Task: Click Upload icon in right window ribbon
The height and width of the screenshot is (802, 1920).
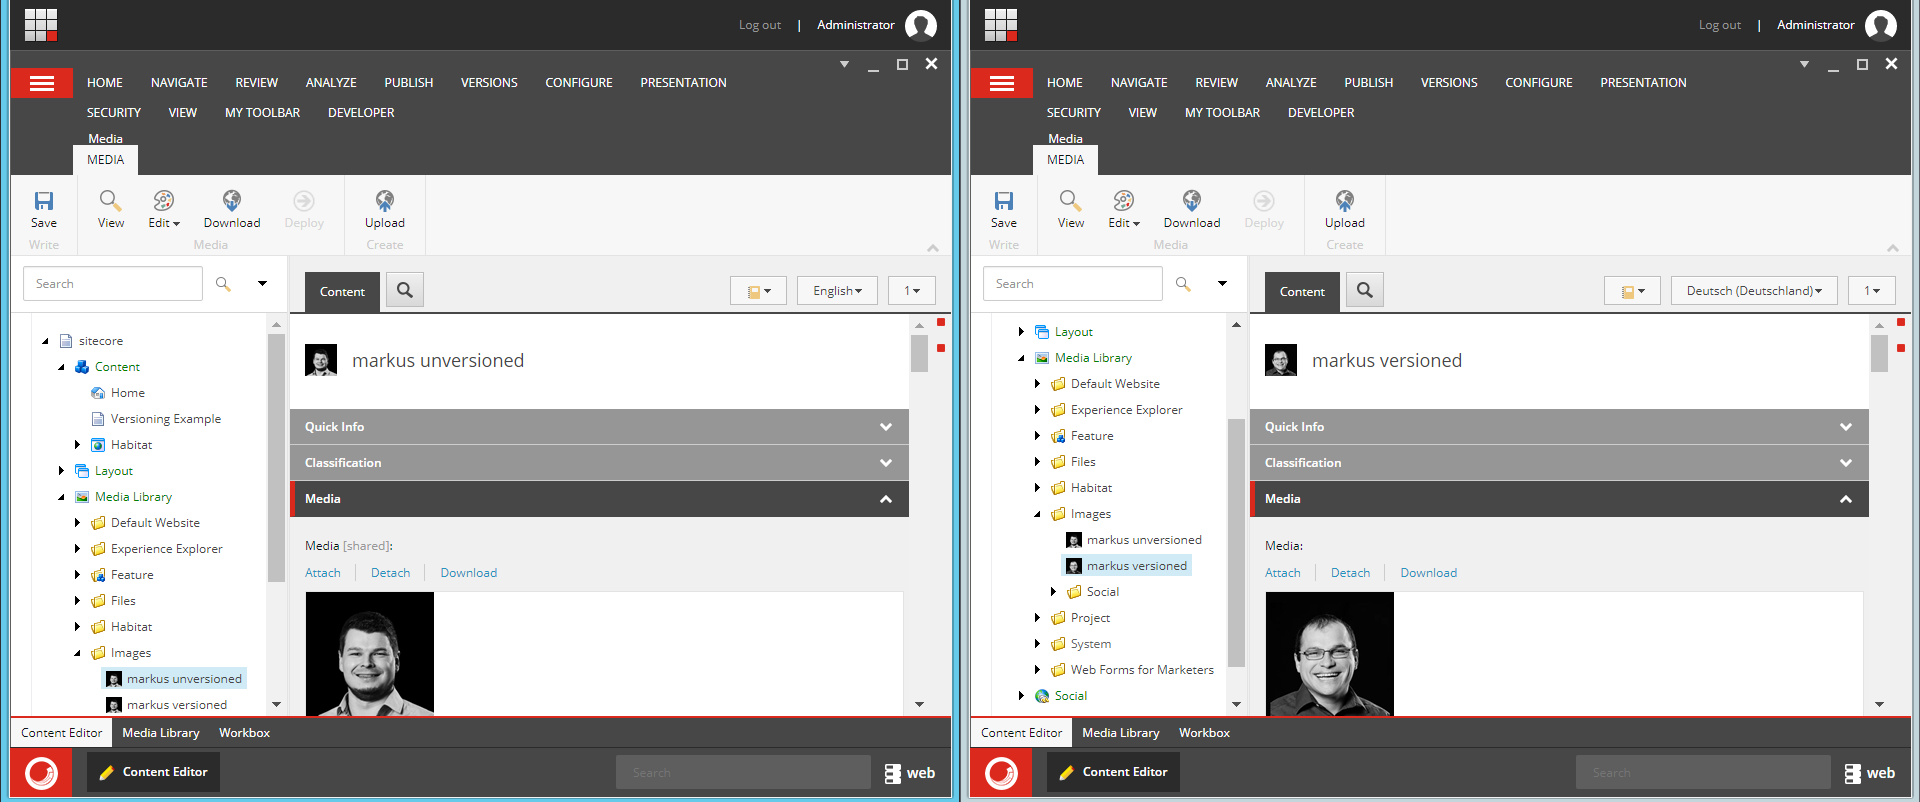Action: pyautogui.click(x=1345, y=201)
